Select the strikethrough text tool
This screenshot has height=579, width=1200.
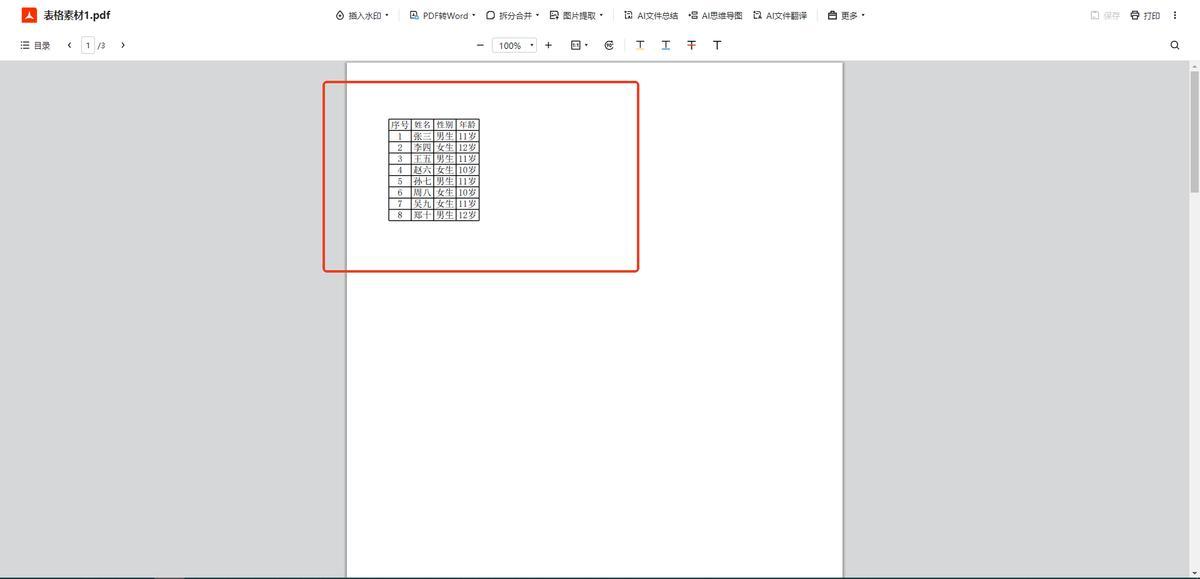(691, 45)
